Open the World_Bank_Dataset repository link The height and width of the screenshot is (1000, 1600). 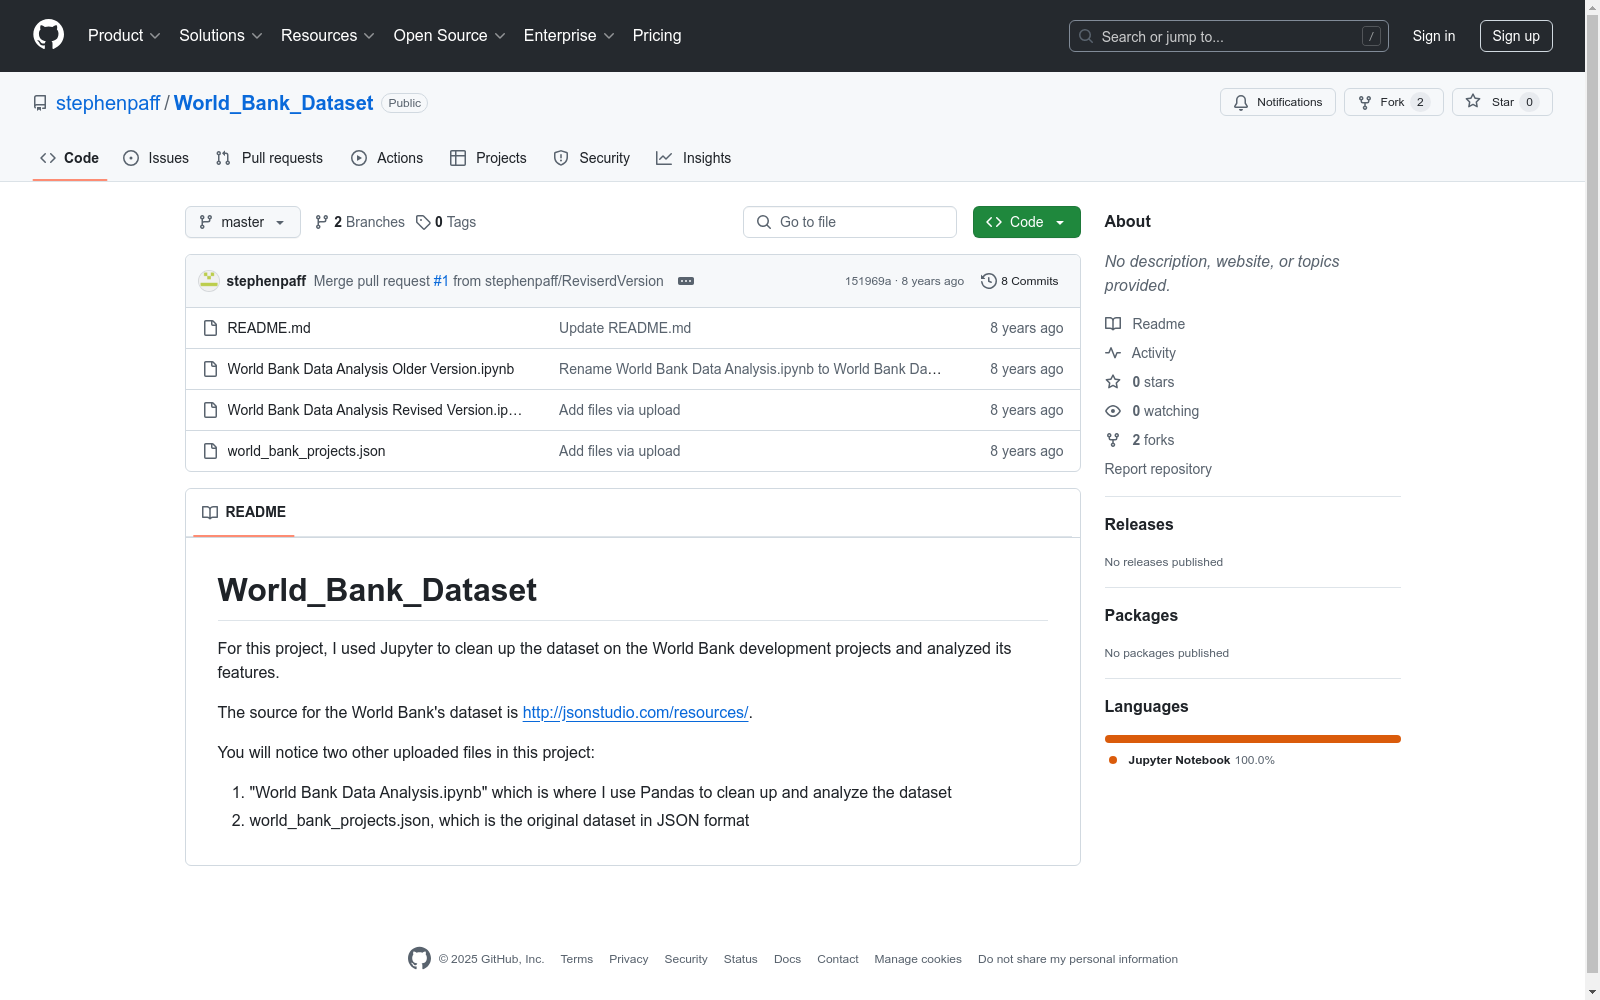click(274, 103)
